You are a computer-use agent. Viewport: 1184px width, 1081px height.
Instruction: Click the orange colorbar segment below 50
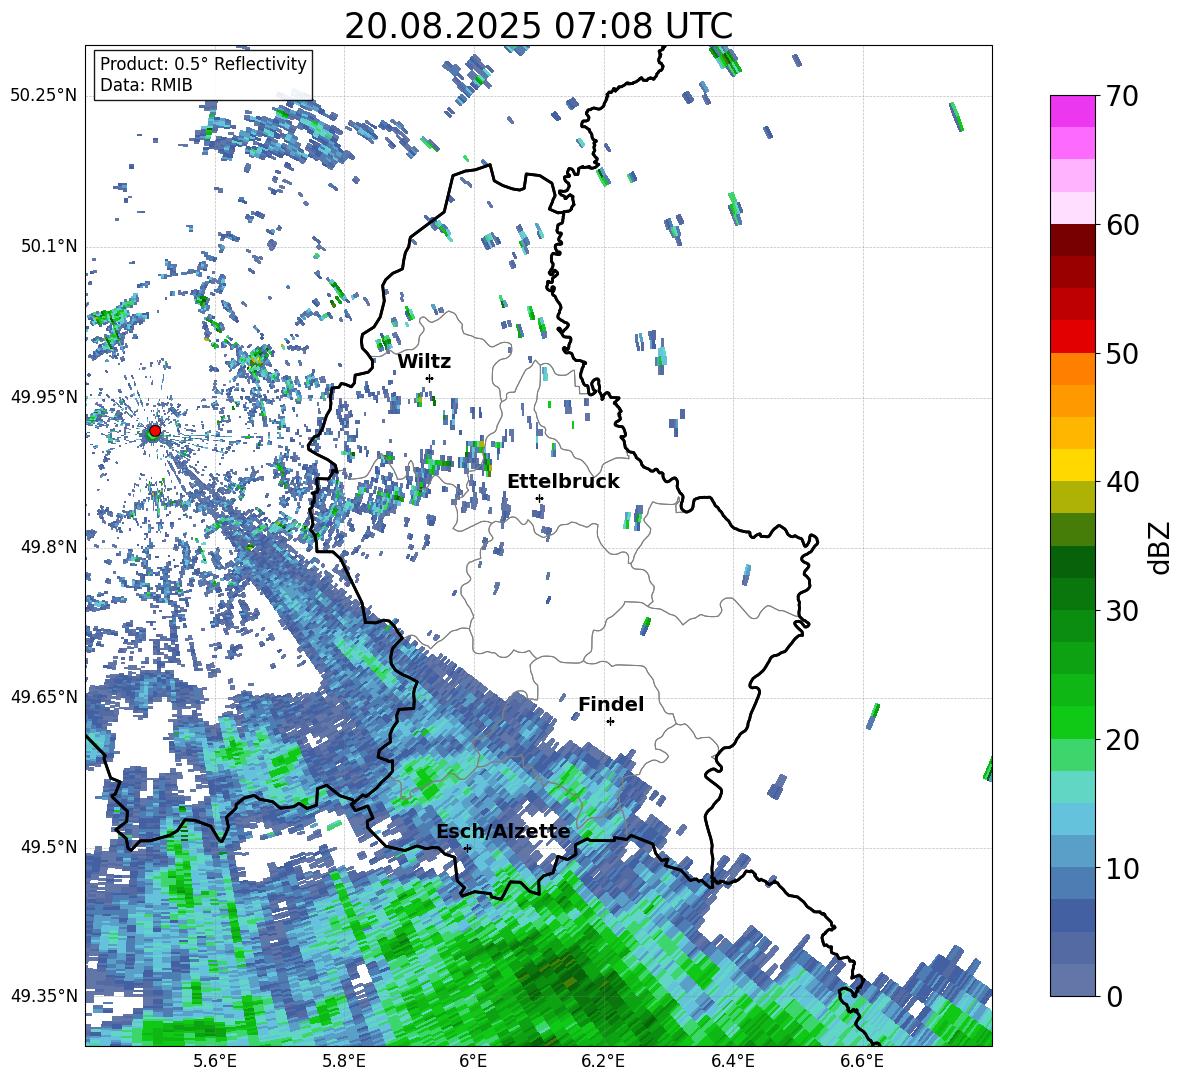coord(1072,369)
